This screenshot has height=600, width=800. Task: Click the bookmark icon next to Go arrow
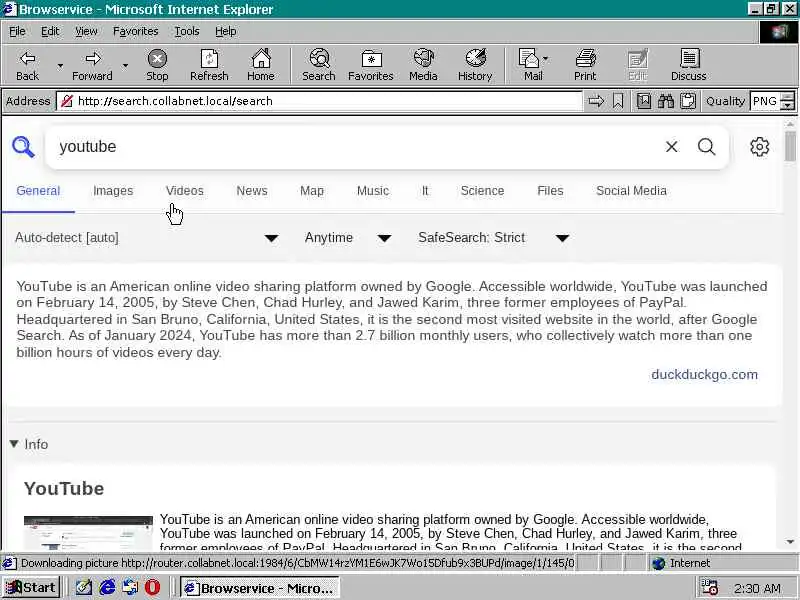click(x=618, y=101)
